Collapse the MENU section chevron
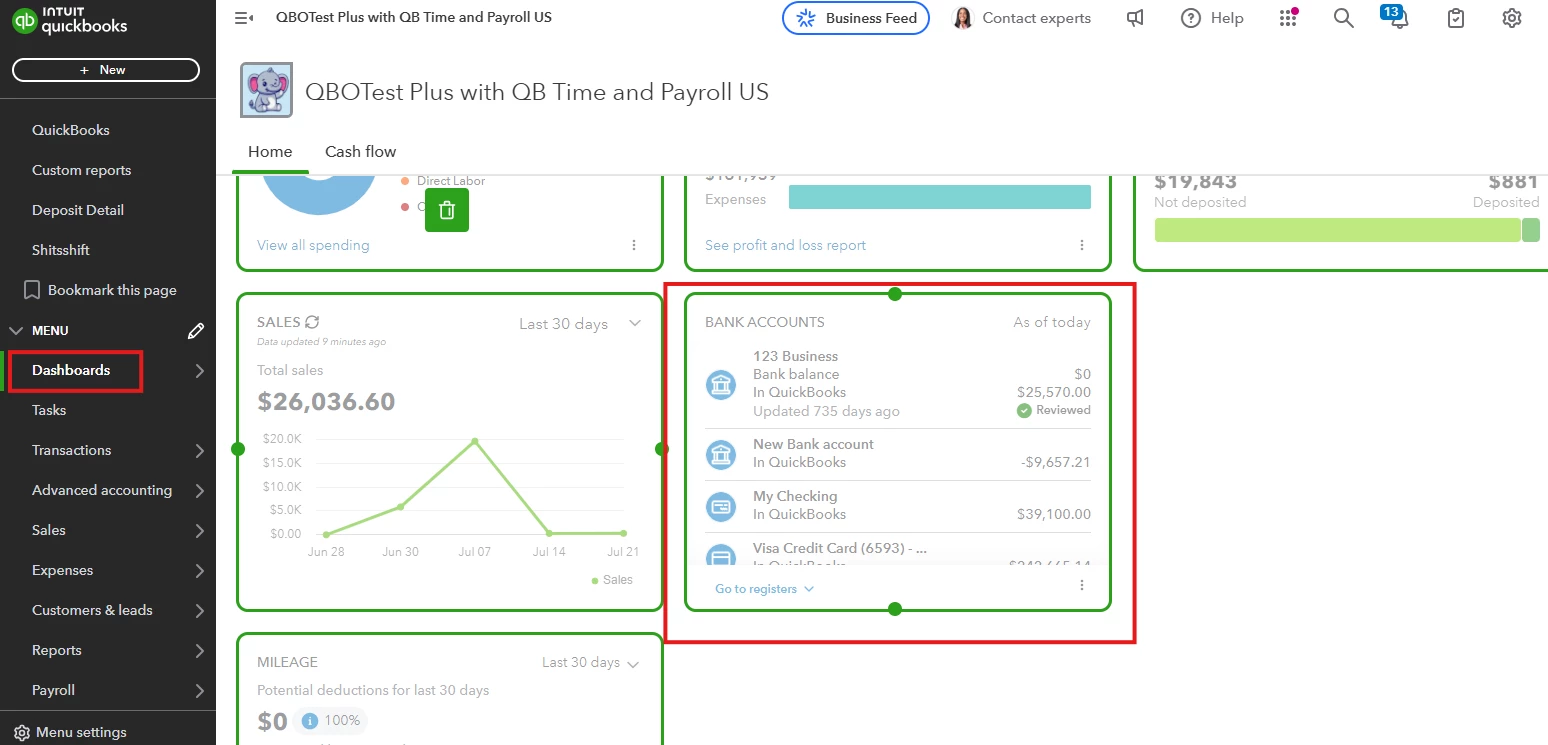 pos(16,330)
